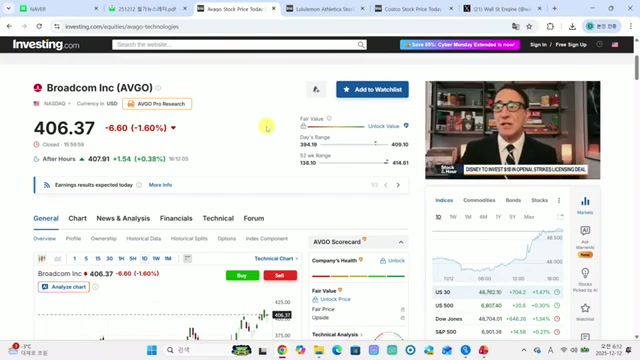Click the red Sell button
Image resolution: width=640 pixels, height=360 pixels.
point(280,276)
